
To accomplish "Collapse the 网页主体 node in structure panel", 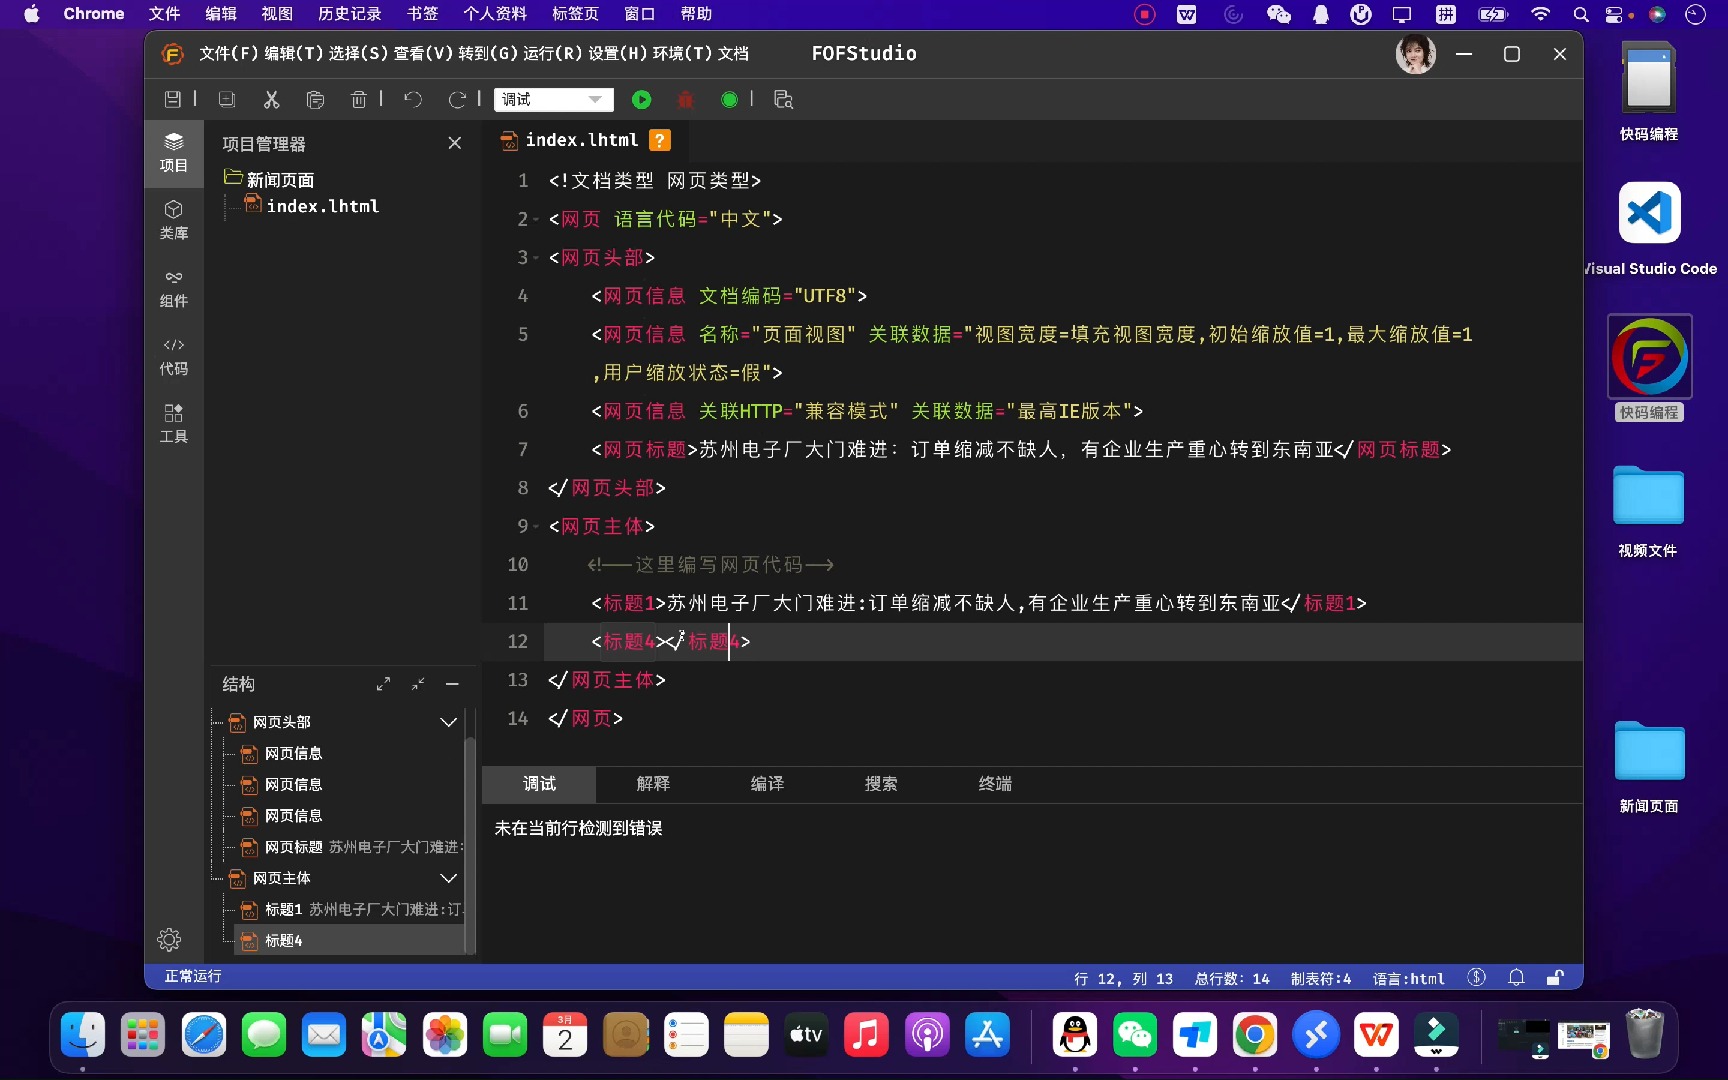I will [x=448, y=878].
